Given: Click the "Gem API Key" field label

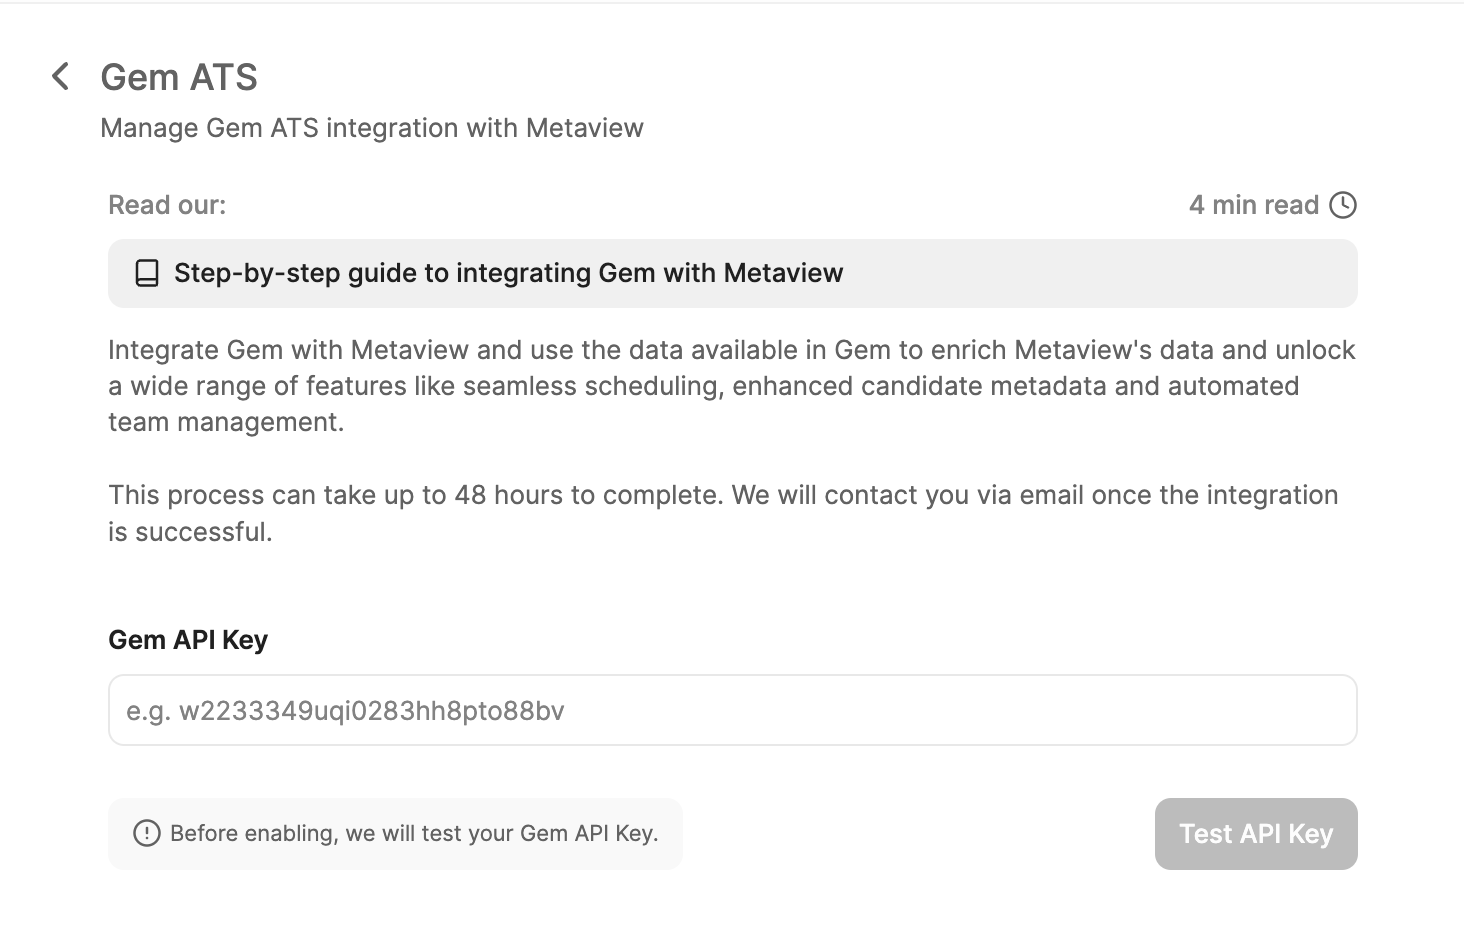Looking at the screenshot, I should [188, 640].
